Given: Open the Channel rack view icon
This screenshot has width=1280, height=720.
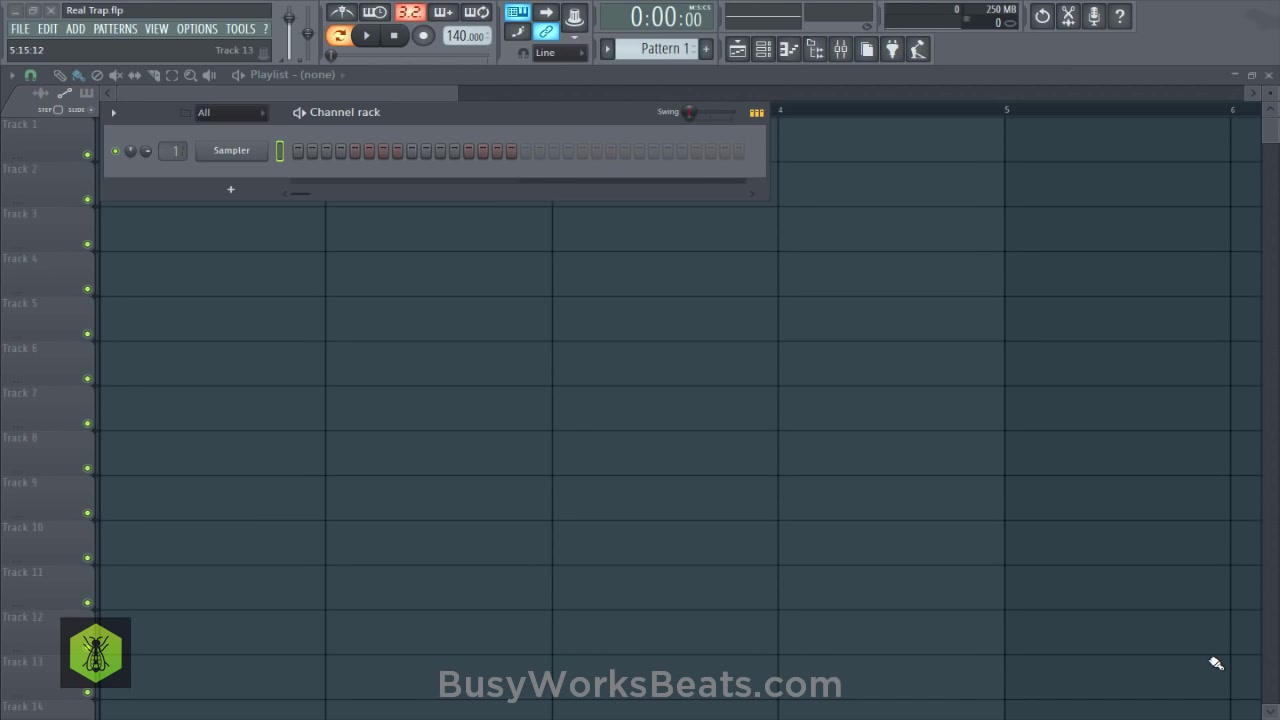Looking at the screenshot, I should coord(763,49).
